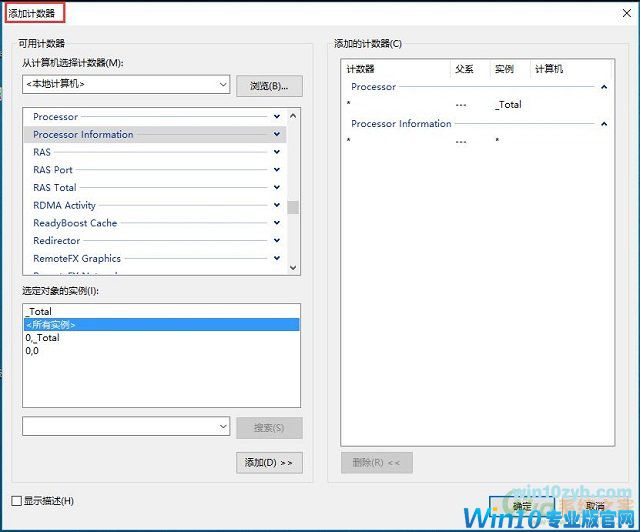
Task: Expand the Processor counter category
Action: pos(277,117)
